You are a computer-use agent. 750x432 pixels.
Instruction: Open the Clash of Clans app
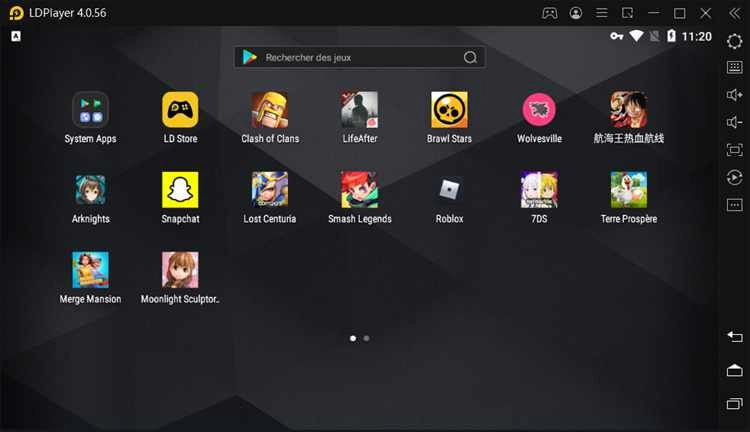(270, 110)
